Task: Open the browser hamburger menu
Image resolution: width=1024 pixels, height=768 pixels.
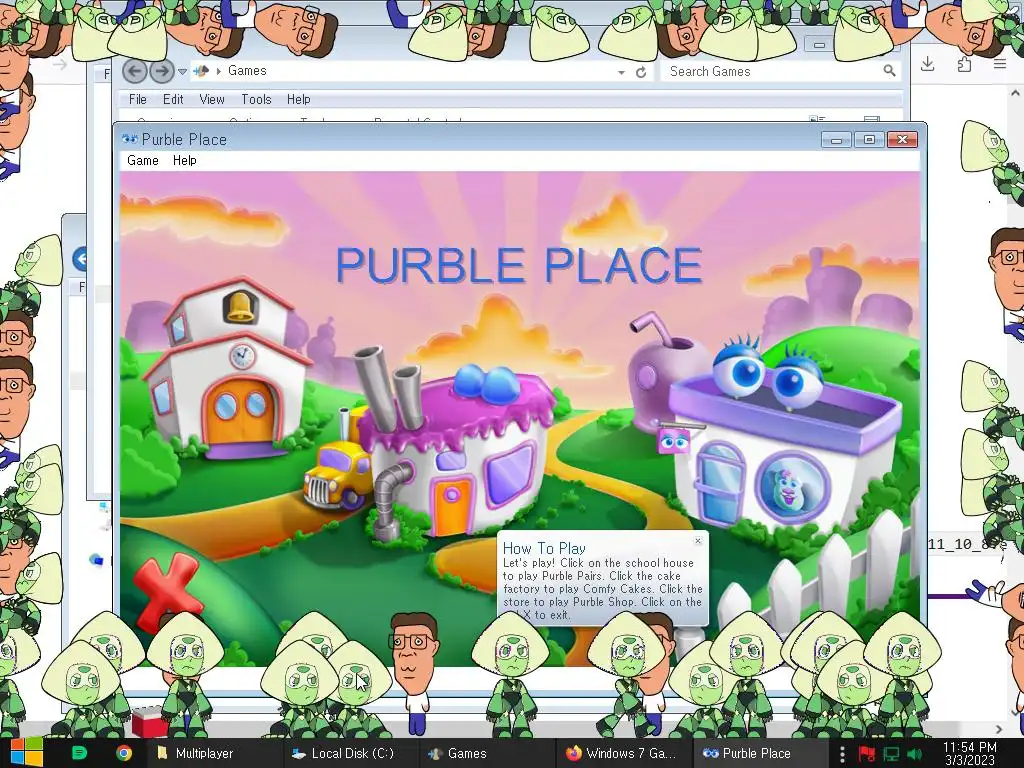Action: coord(1000,64)
